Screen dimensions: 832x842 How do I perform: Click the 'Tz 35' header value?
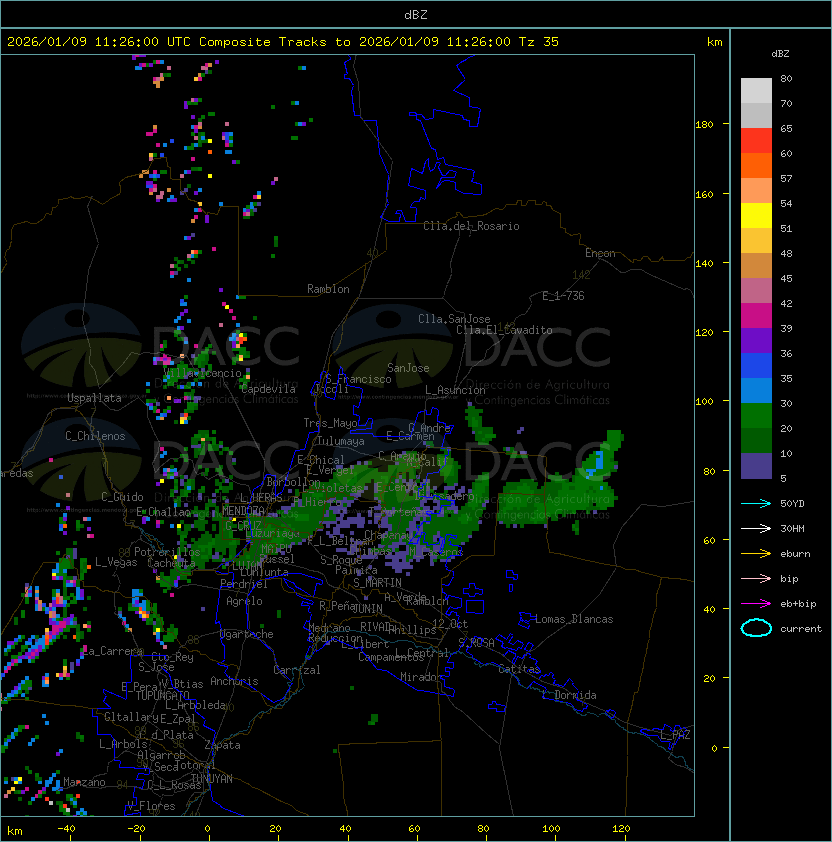point(539,42)
